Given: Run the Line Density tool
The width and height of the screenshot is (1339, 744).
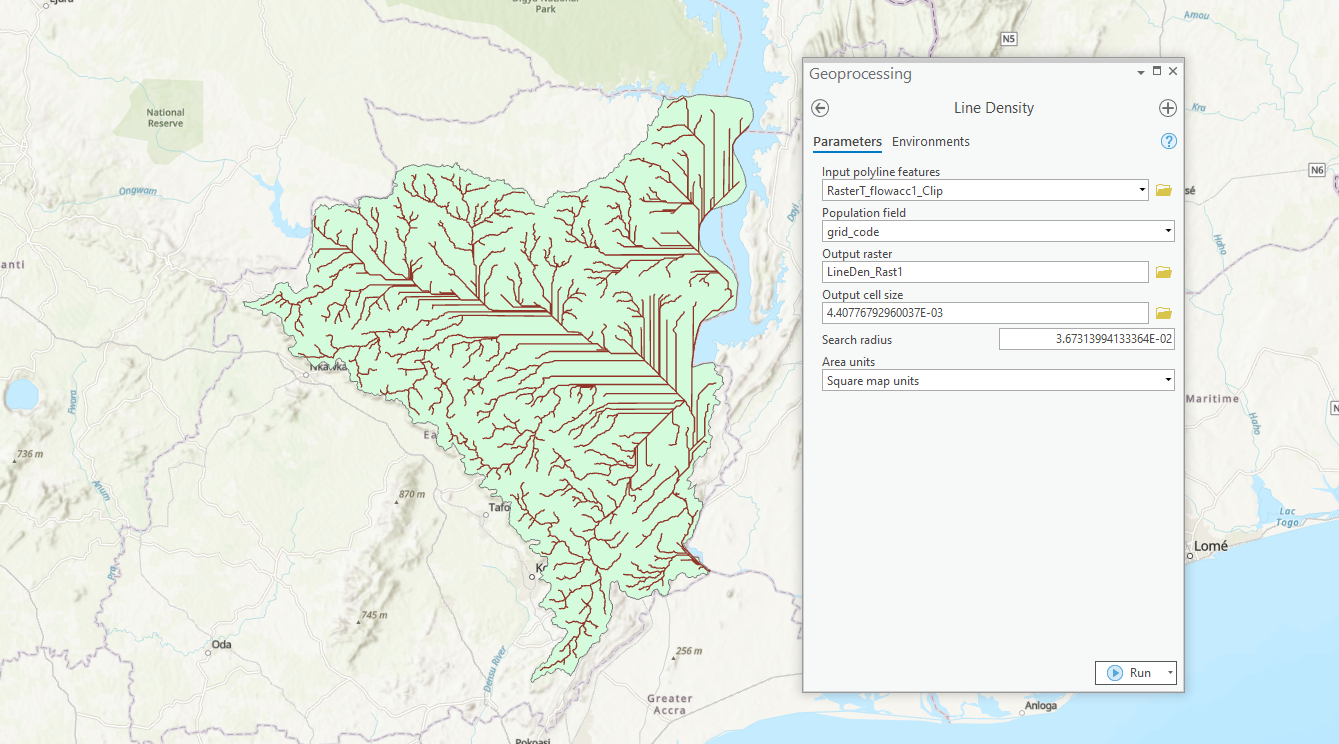Looking at the screenshot, I should [1129, 673].
